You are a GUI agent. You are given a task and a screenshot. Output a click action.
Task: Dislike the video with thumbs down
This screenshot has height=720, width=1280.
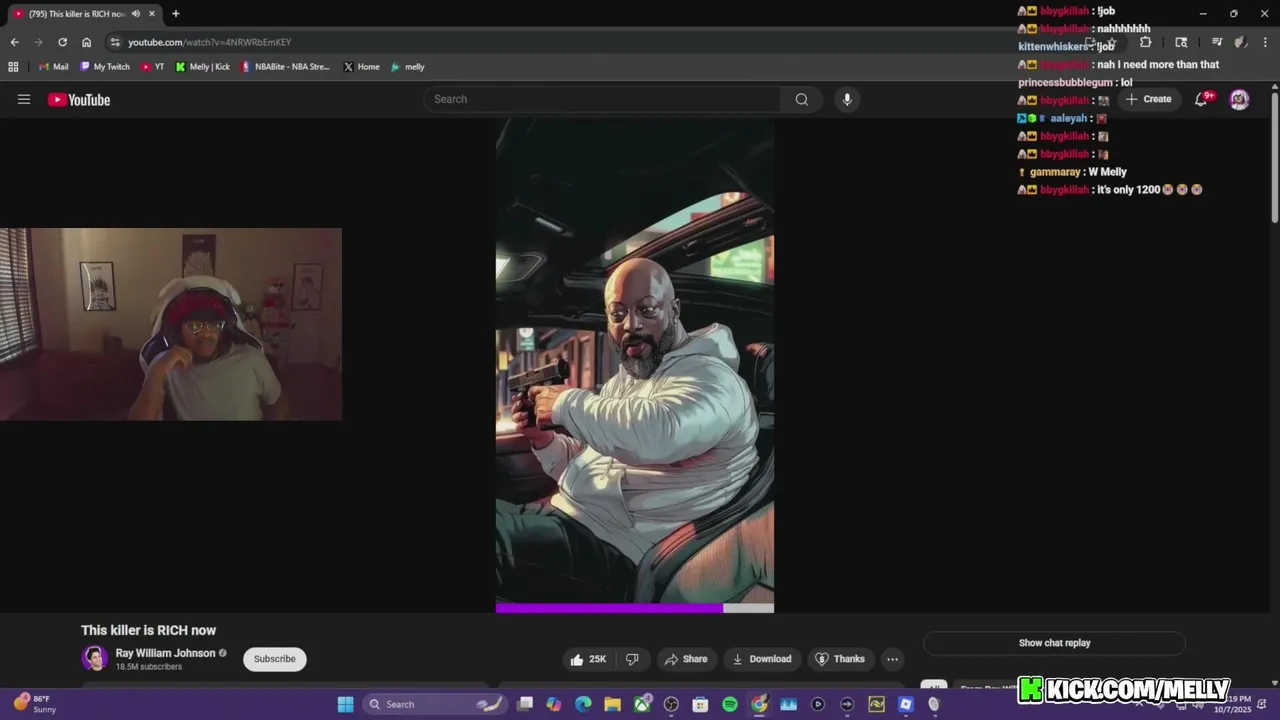(x=632, y=659)
